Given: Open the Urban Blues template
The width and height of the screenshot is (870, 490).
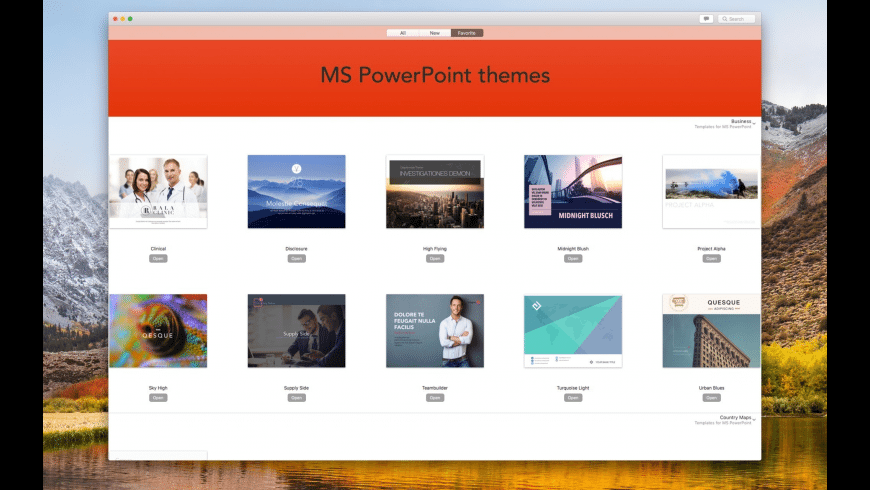Looking at the screenshot, I should point(711,398).
